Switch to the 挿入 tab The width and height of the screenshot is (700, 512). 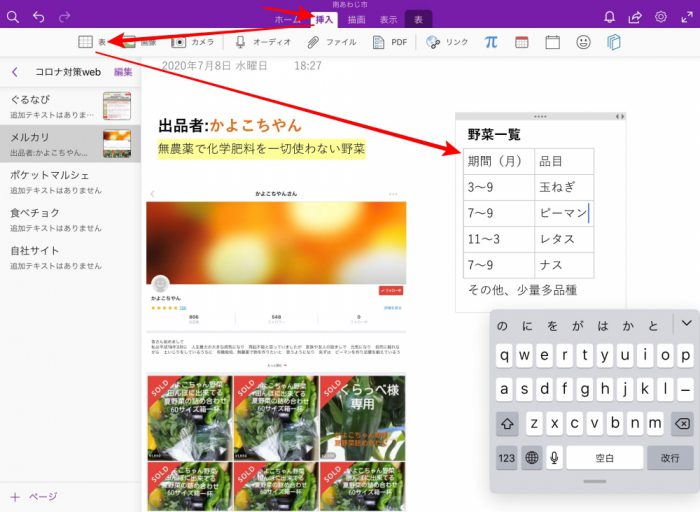[x=324, y=20]
